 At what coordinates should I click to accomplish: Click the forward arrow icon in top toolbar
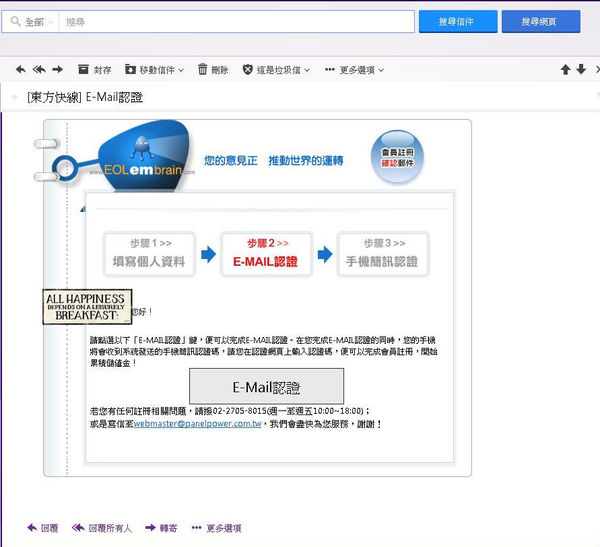[x=57, y=70]
